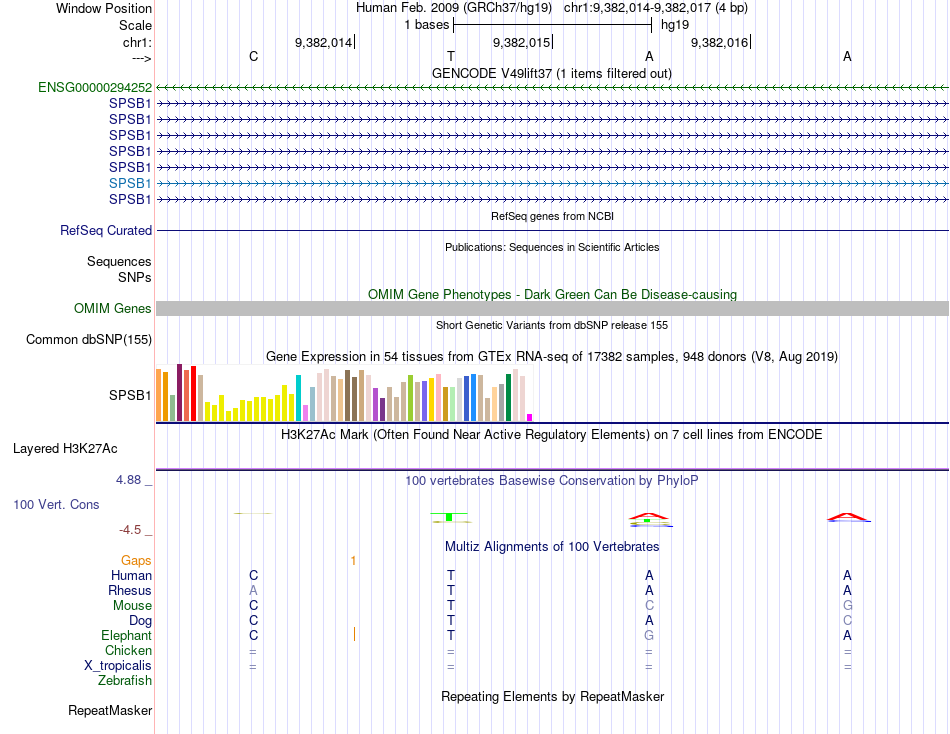Click the orange gap count '1'

coord(353,561)
